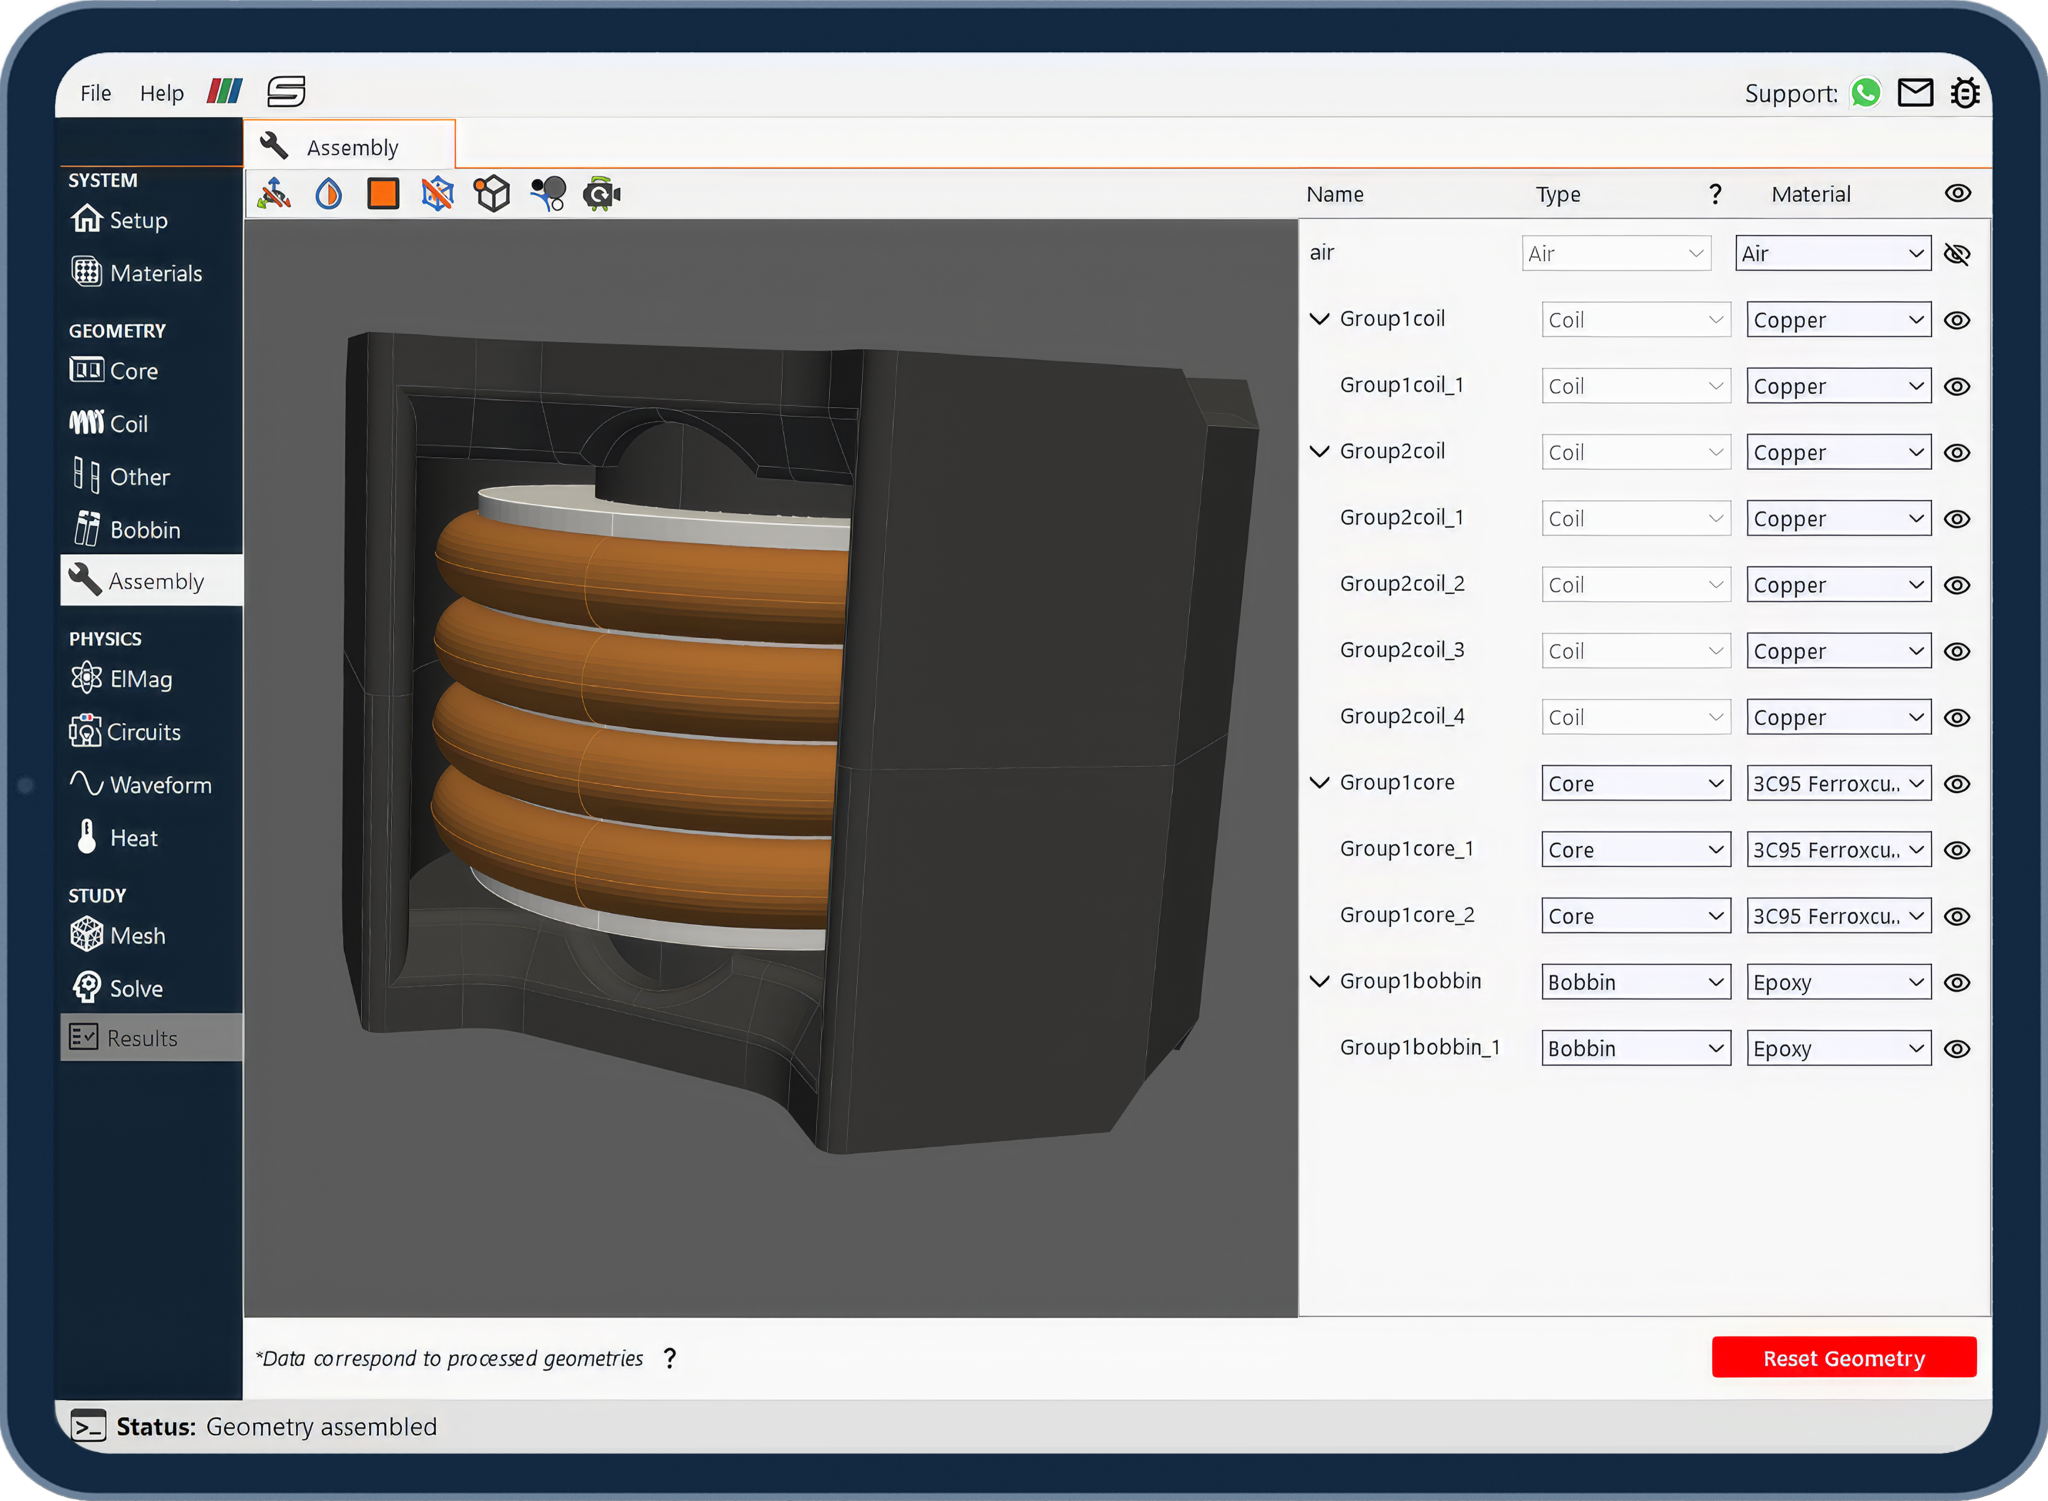
Task: Click the bug report icon
Action: pyautogui.click(x=1965, y=92)
